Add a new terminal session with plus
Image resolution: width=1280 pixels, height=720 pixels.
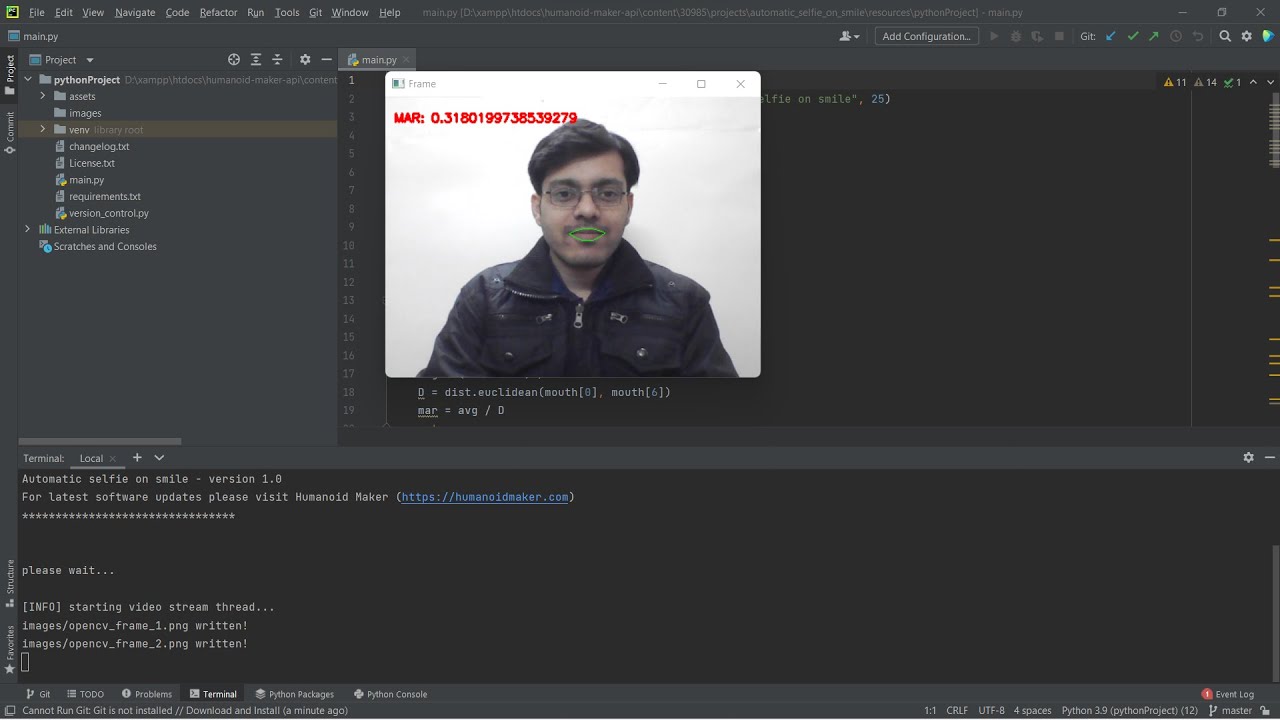coord(137,458)
